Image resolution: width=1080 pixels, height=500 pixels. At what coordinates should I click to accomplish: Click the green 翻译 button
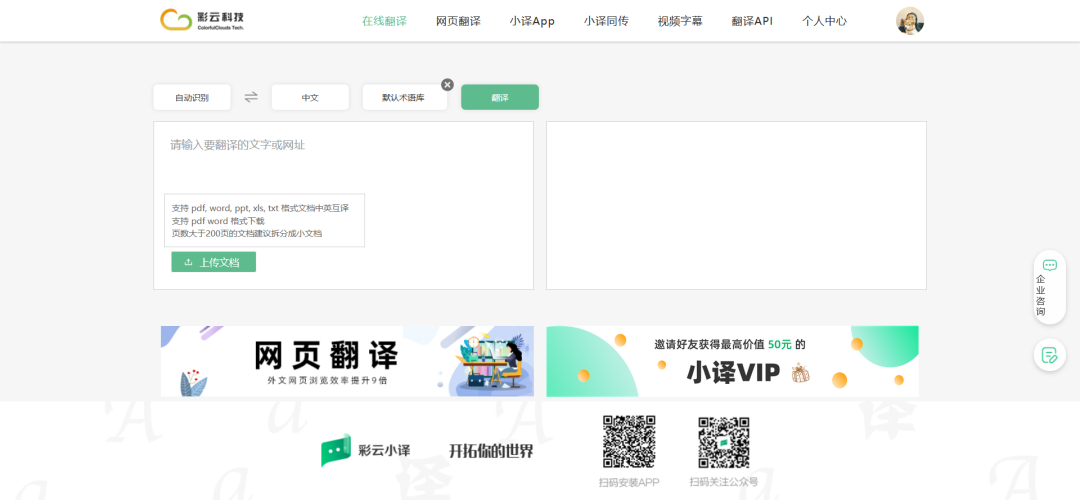500,97
